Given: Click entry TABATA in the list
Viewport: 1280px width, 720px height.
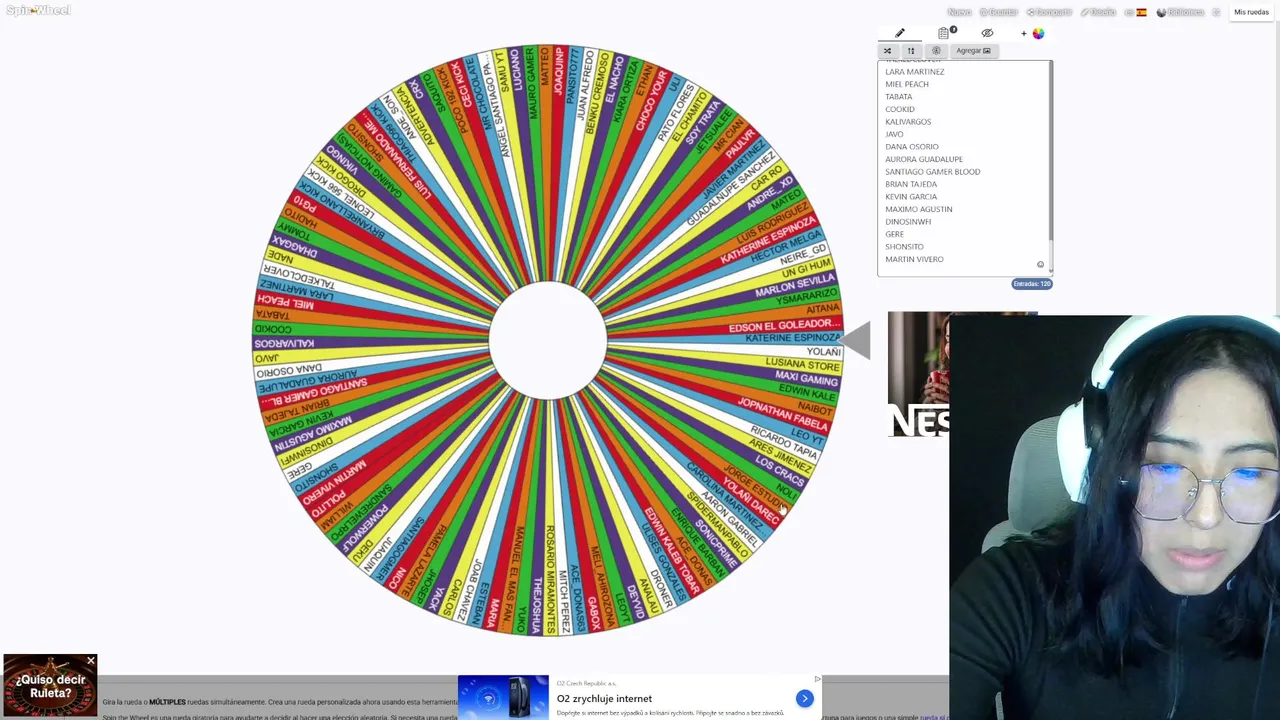Looking at the screenshot, I should [898, 97].
